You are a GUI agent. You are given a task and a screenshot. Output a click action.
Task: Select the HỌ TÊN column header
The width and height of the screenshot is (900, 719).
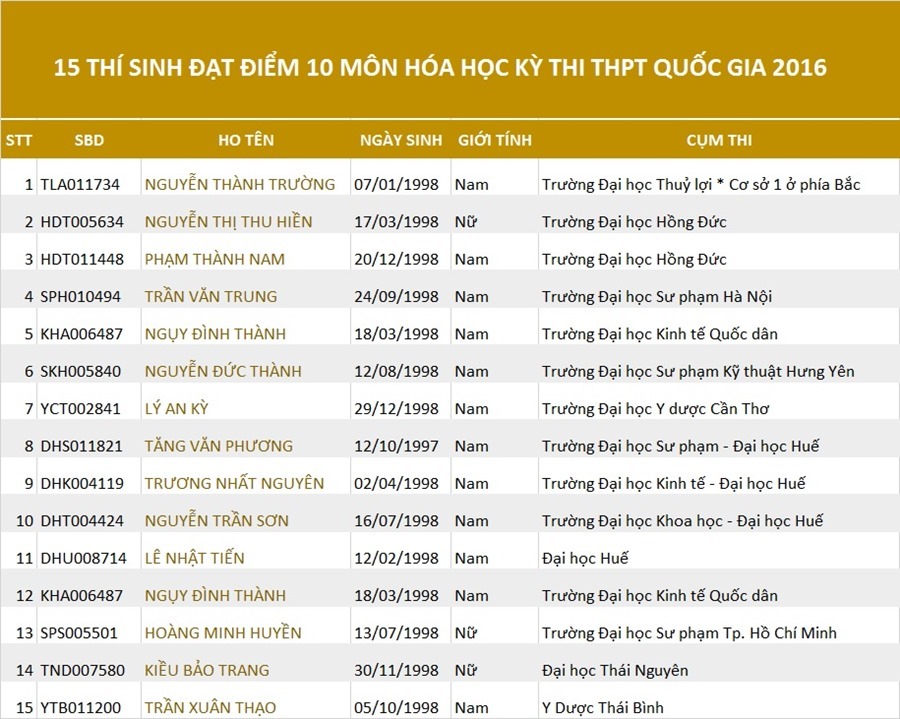[x=245, y=141]
